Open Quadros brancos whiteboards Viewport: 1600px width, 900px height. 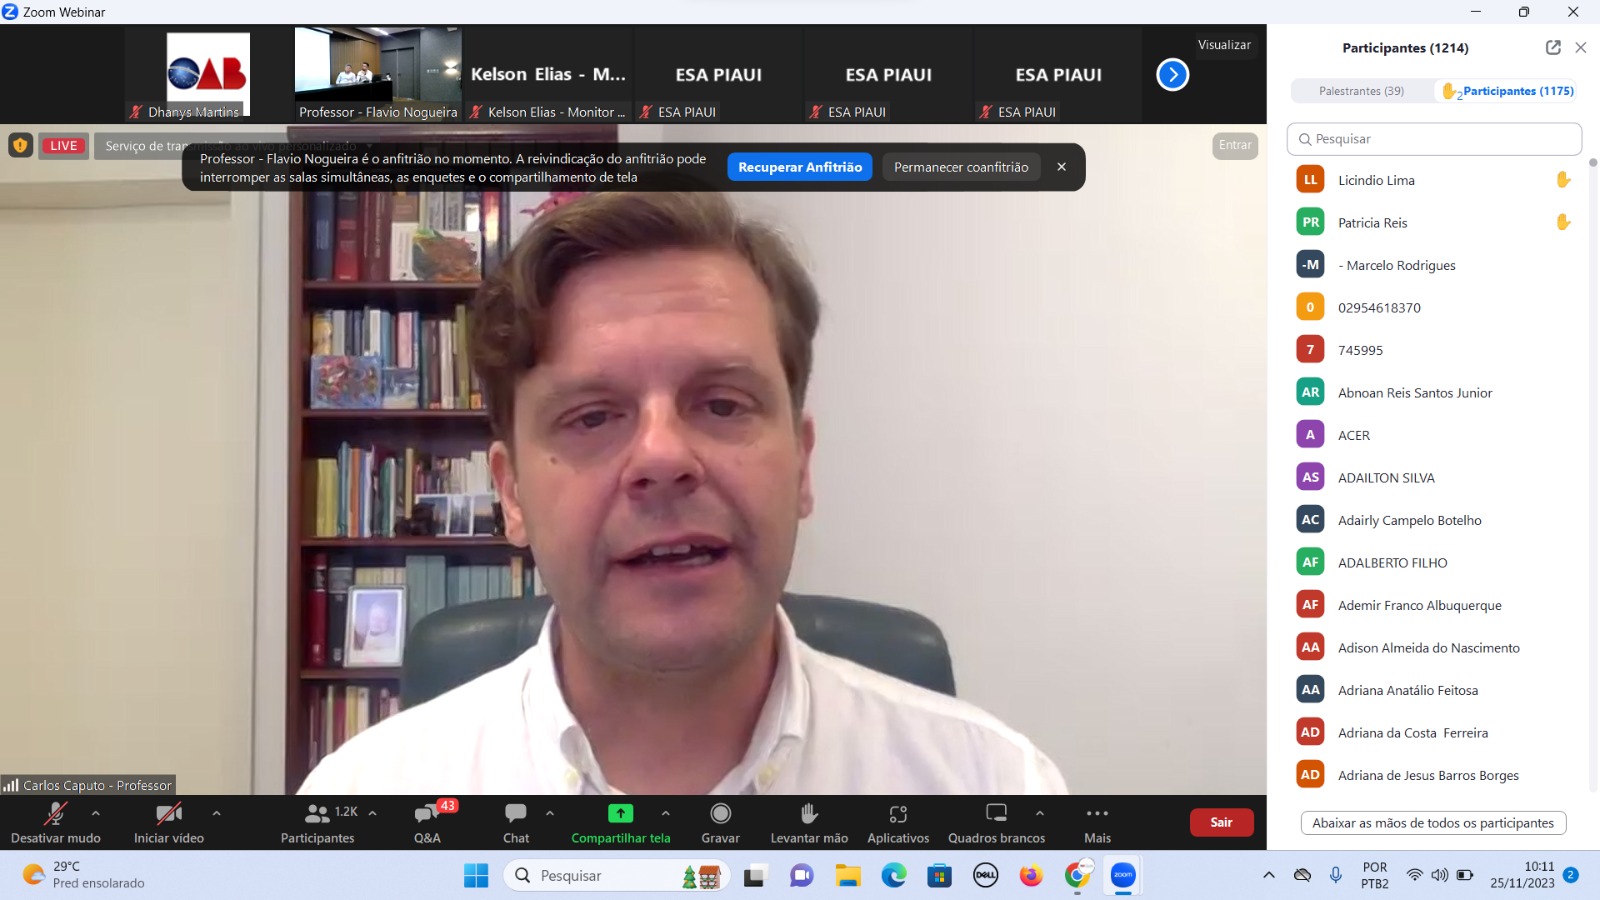[x=996, y=814]
